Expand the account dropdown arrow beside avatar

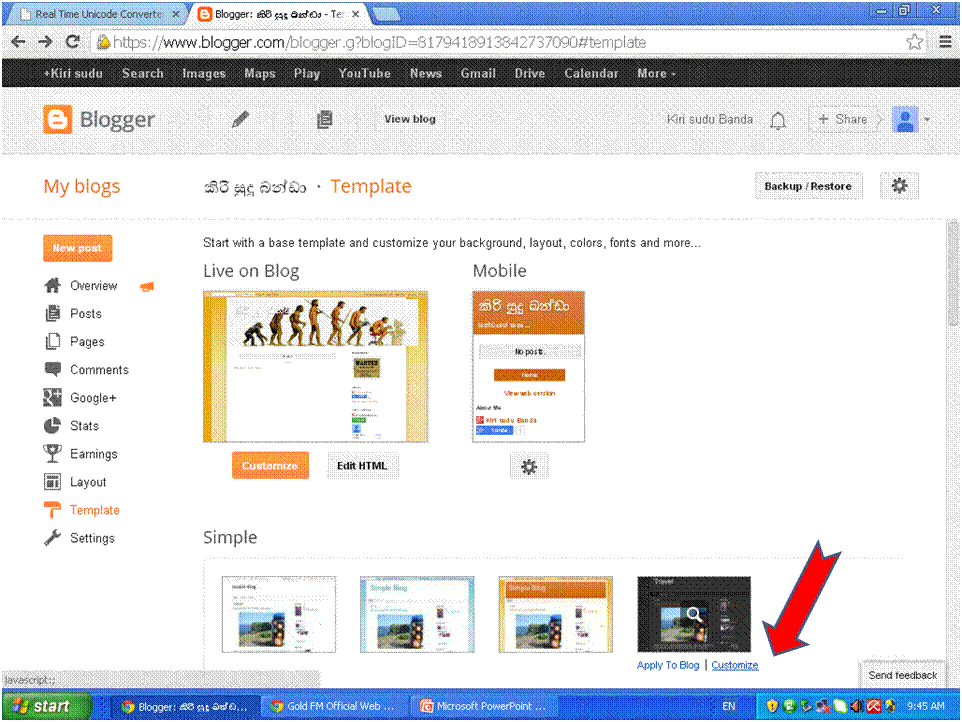tap(927, 120)
